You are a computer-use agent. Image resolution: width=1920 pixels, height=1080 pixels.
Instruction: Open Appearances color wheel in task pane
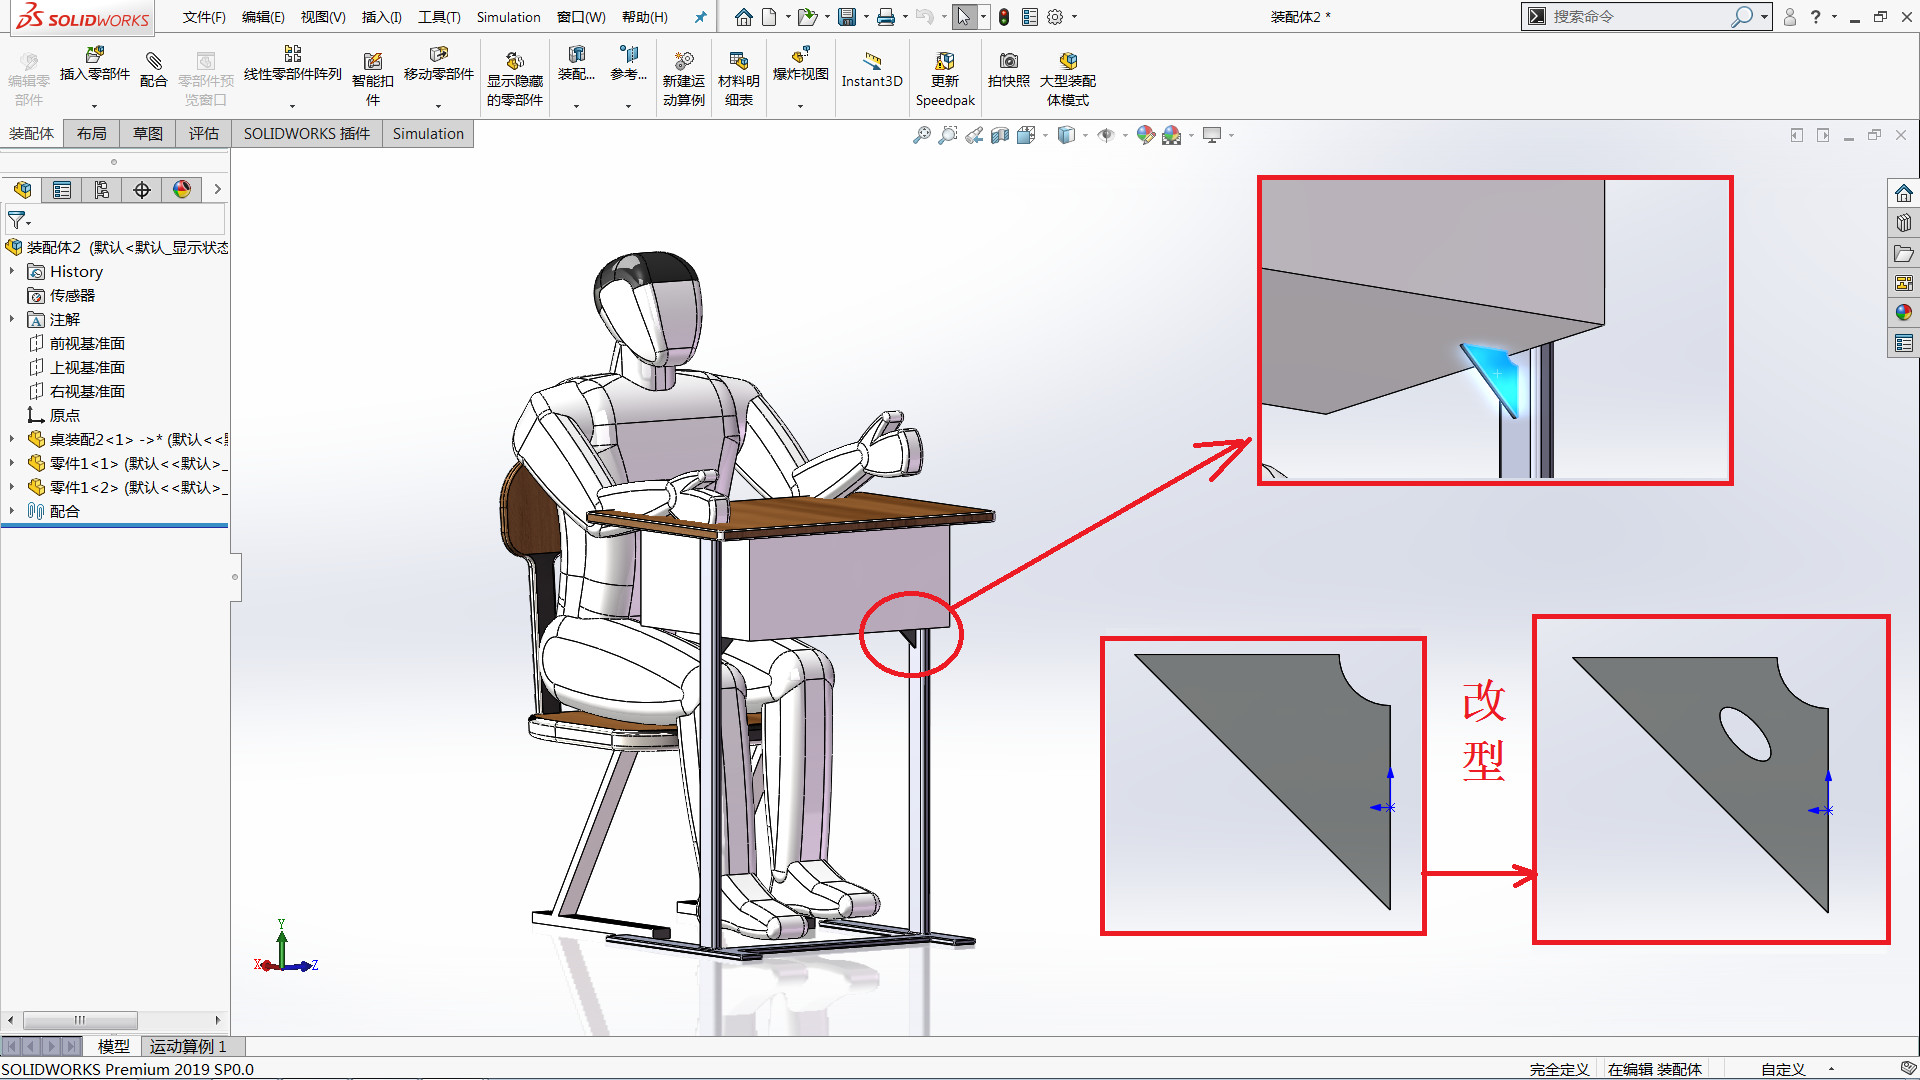pyautogui.click(x=1903, y=313)
